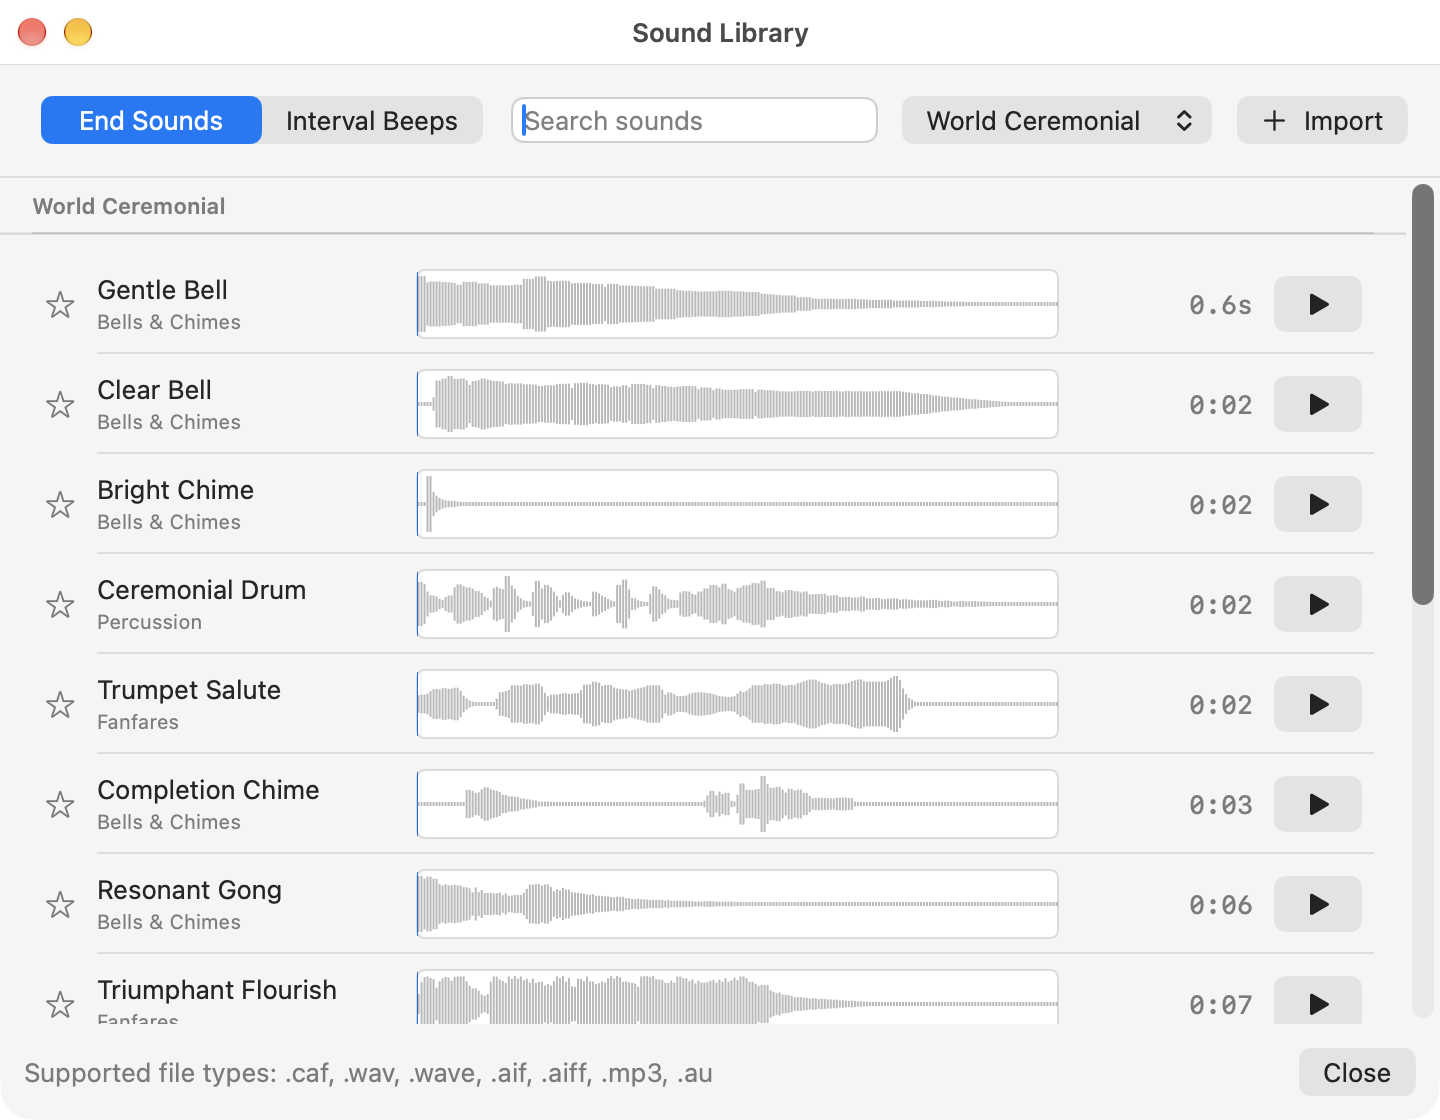Star the Triumphant Flourish sound
1440x1120 pixels.
point(60,1004)
